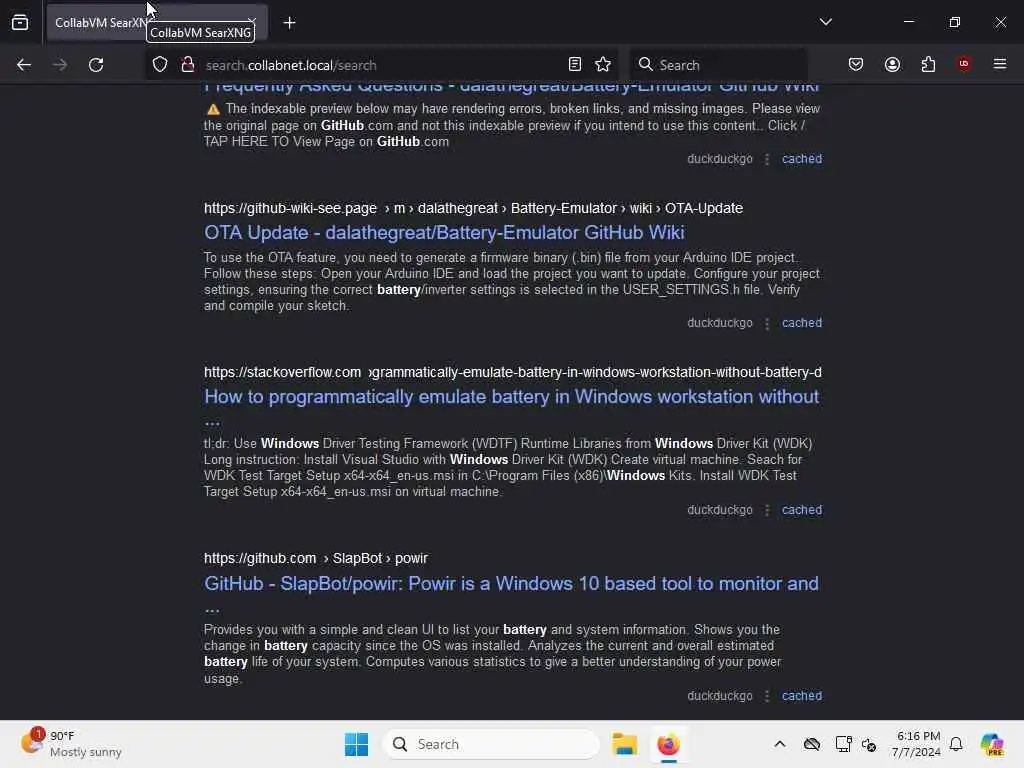The height and width of the screenshot is (768, 1024).
Task: Show hidden system tray icons
Action: pyautogui.click(x=780, y=744)
